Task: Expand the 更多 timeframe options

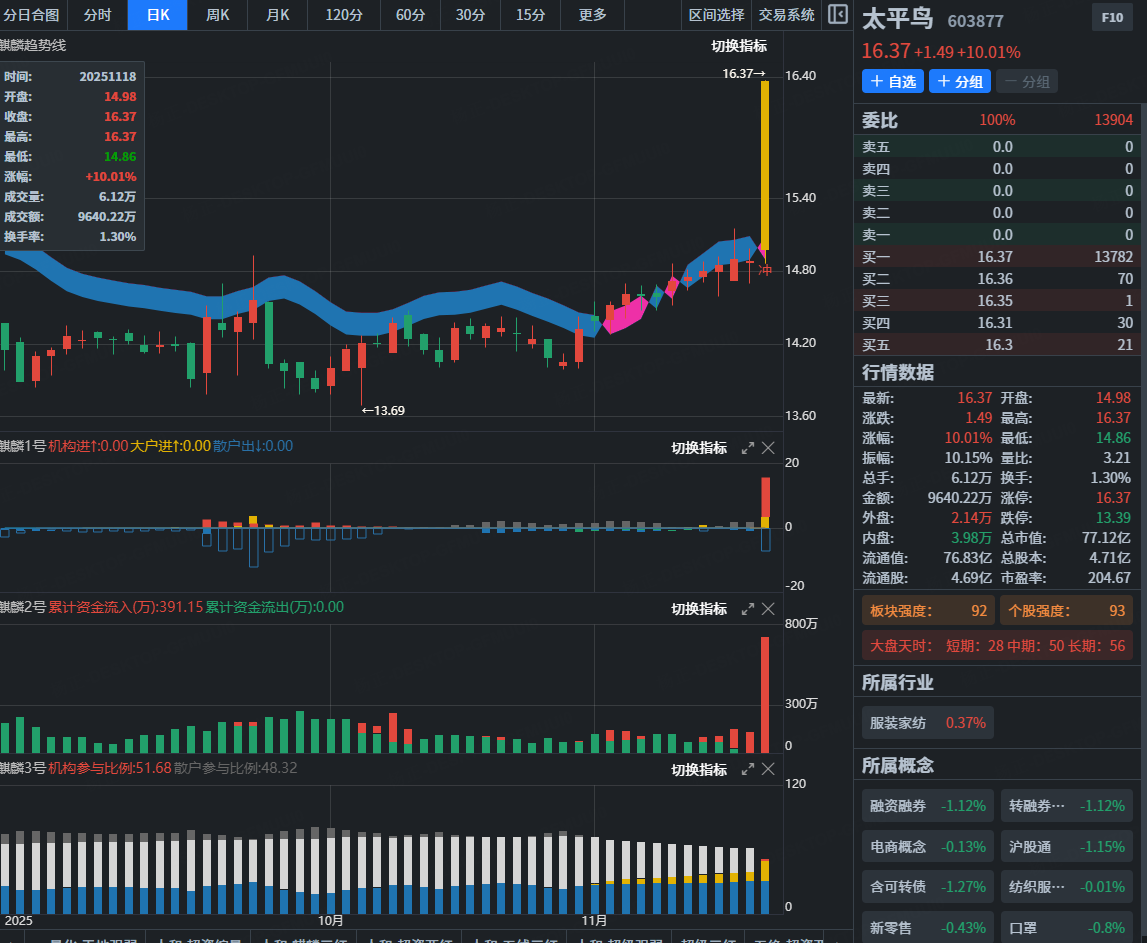Action: click(x=592, y=15)
